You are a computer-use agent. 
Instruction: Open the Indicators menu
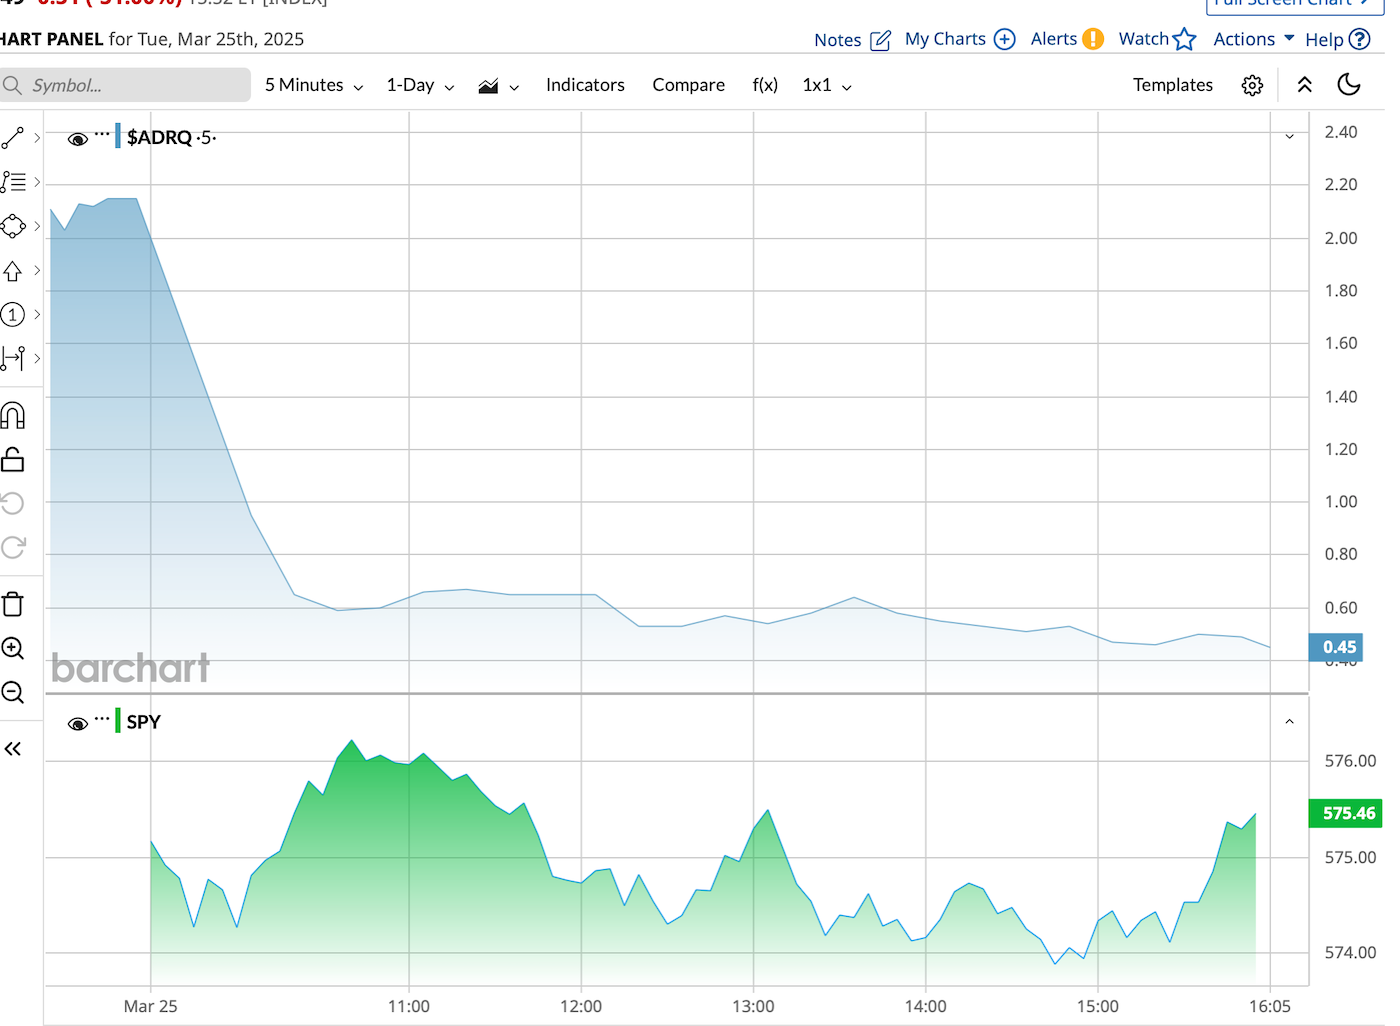tap(585, 86)
